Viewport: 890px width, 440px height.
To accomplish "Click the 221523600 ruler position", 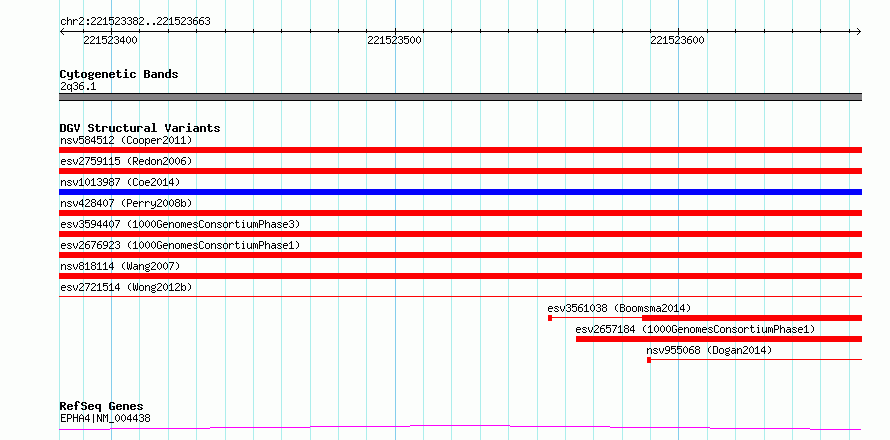I will (678, 40).
